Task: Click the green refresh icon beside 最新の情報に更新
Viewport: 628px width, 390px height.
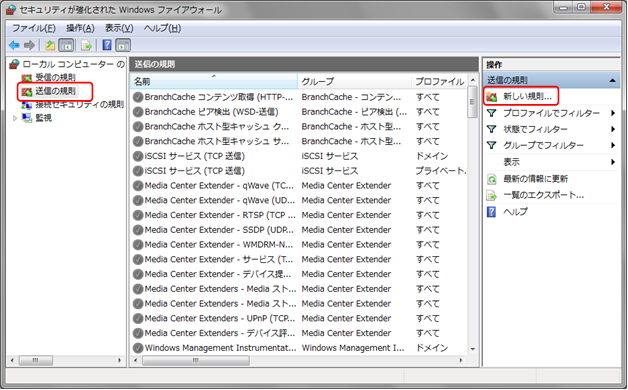Action: coord(492,179)
